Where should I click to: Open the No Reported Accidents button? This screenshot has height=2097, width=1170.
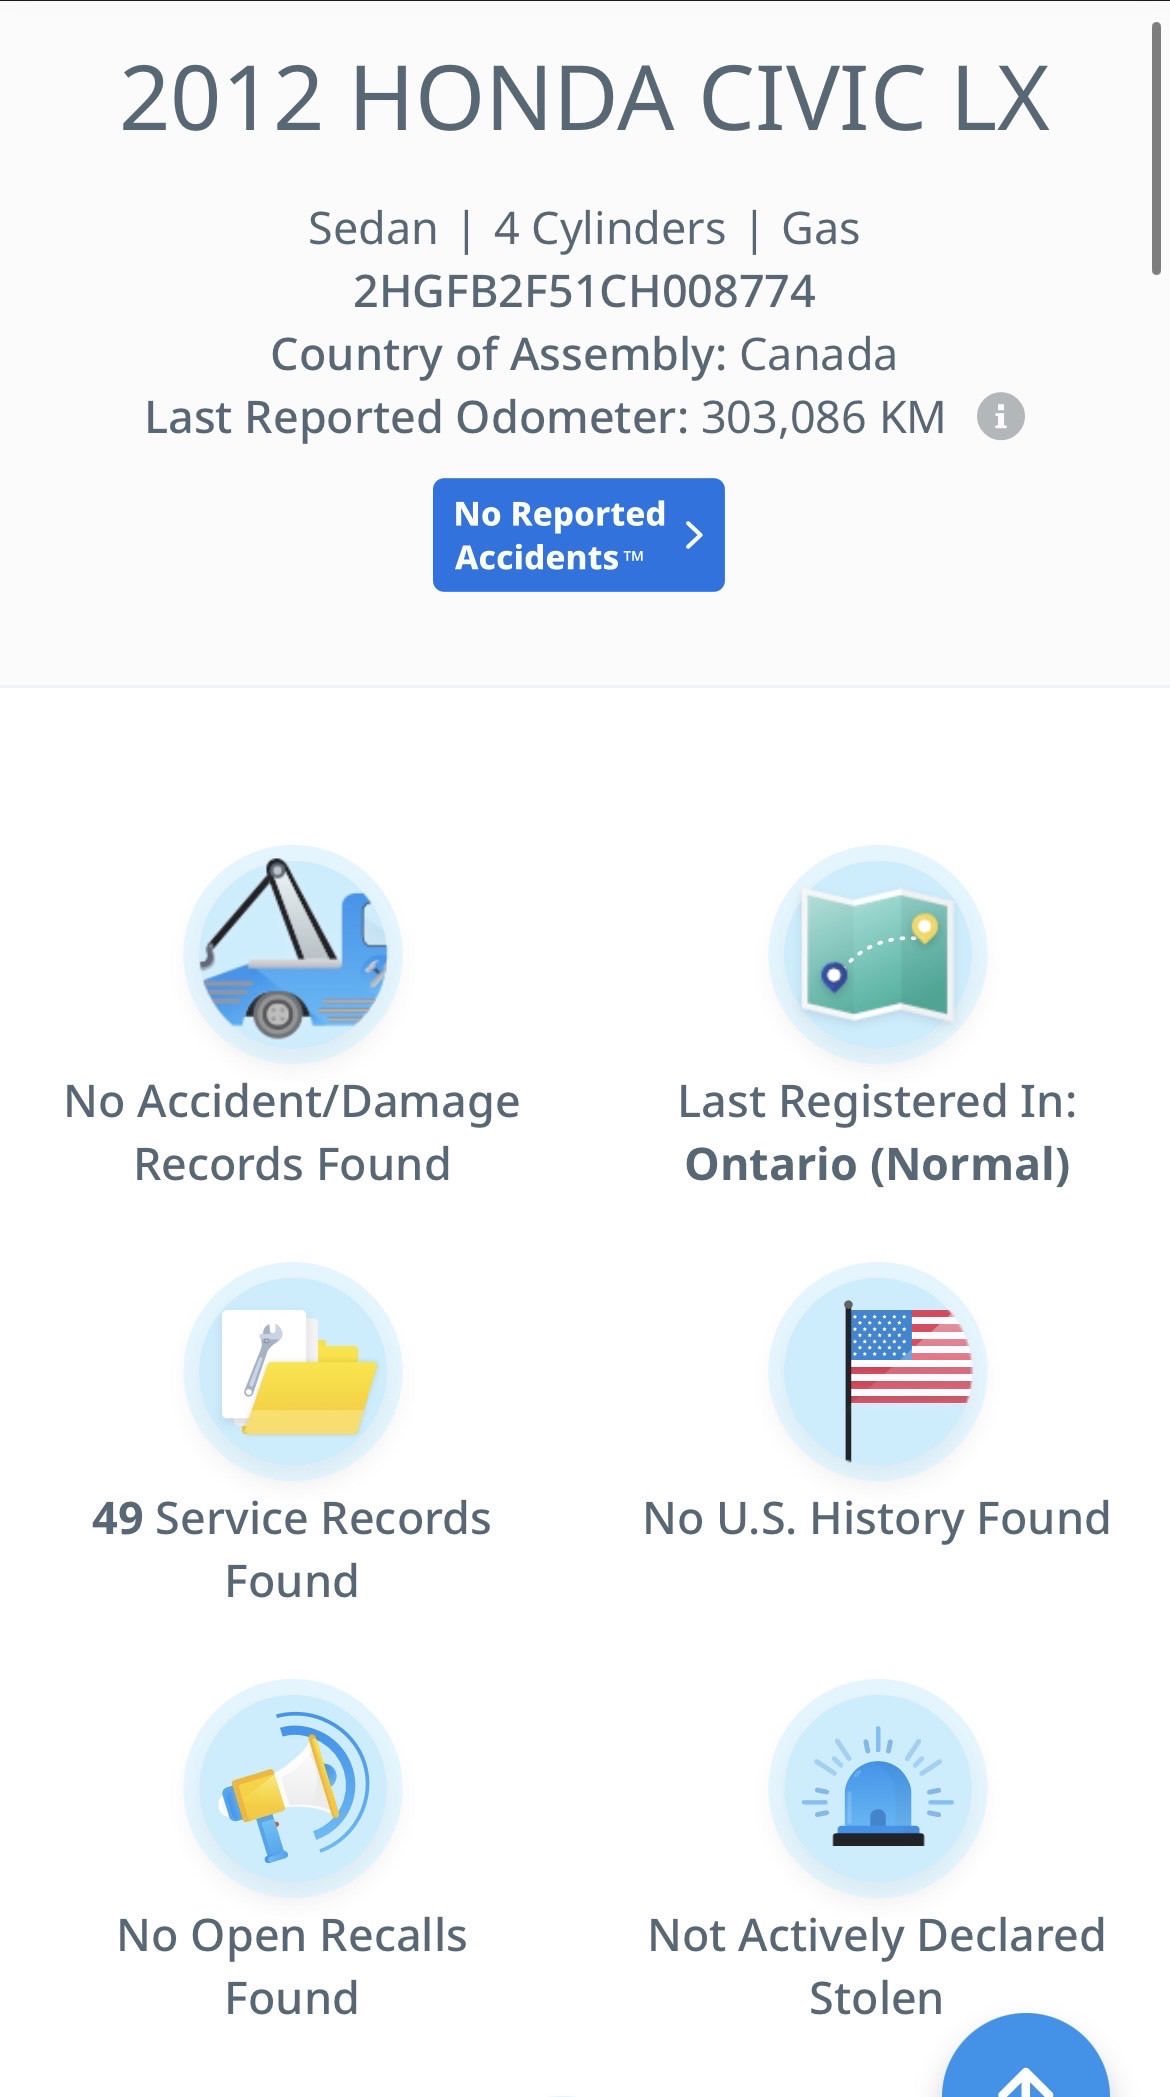pos(560,535)
